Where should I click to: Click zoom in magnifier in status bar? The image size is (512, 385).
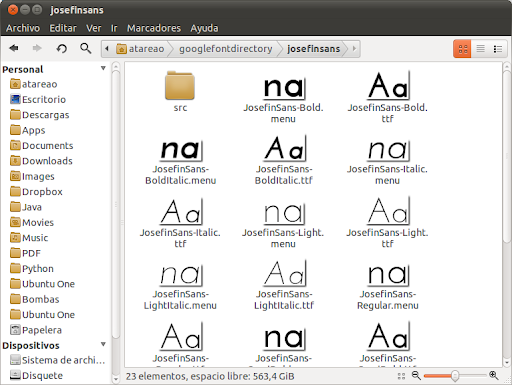[x=494, y=375]
